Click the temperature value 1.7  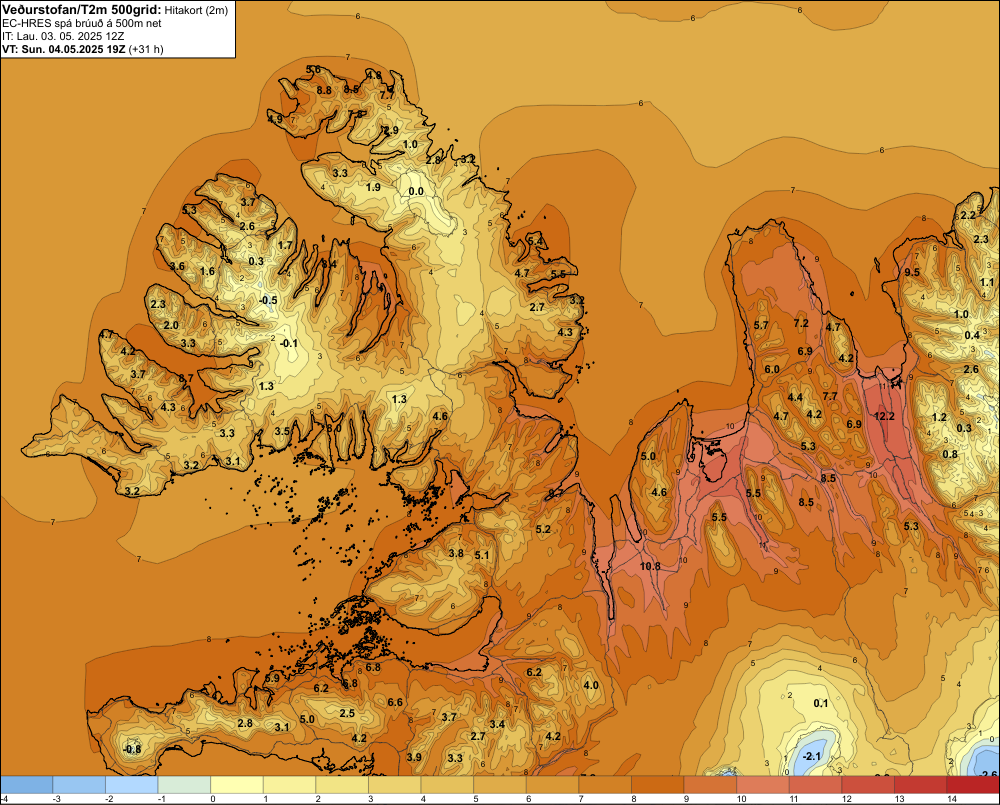point(285,245)
